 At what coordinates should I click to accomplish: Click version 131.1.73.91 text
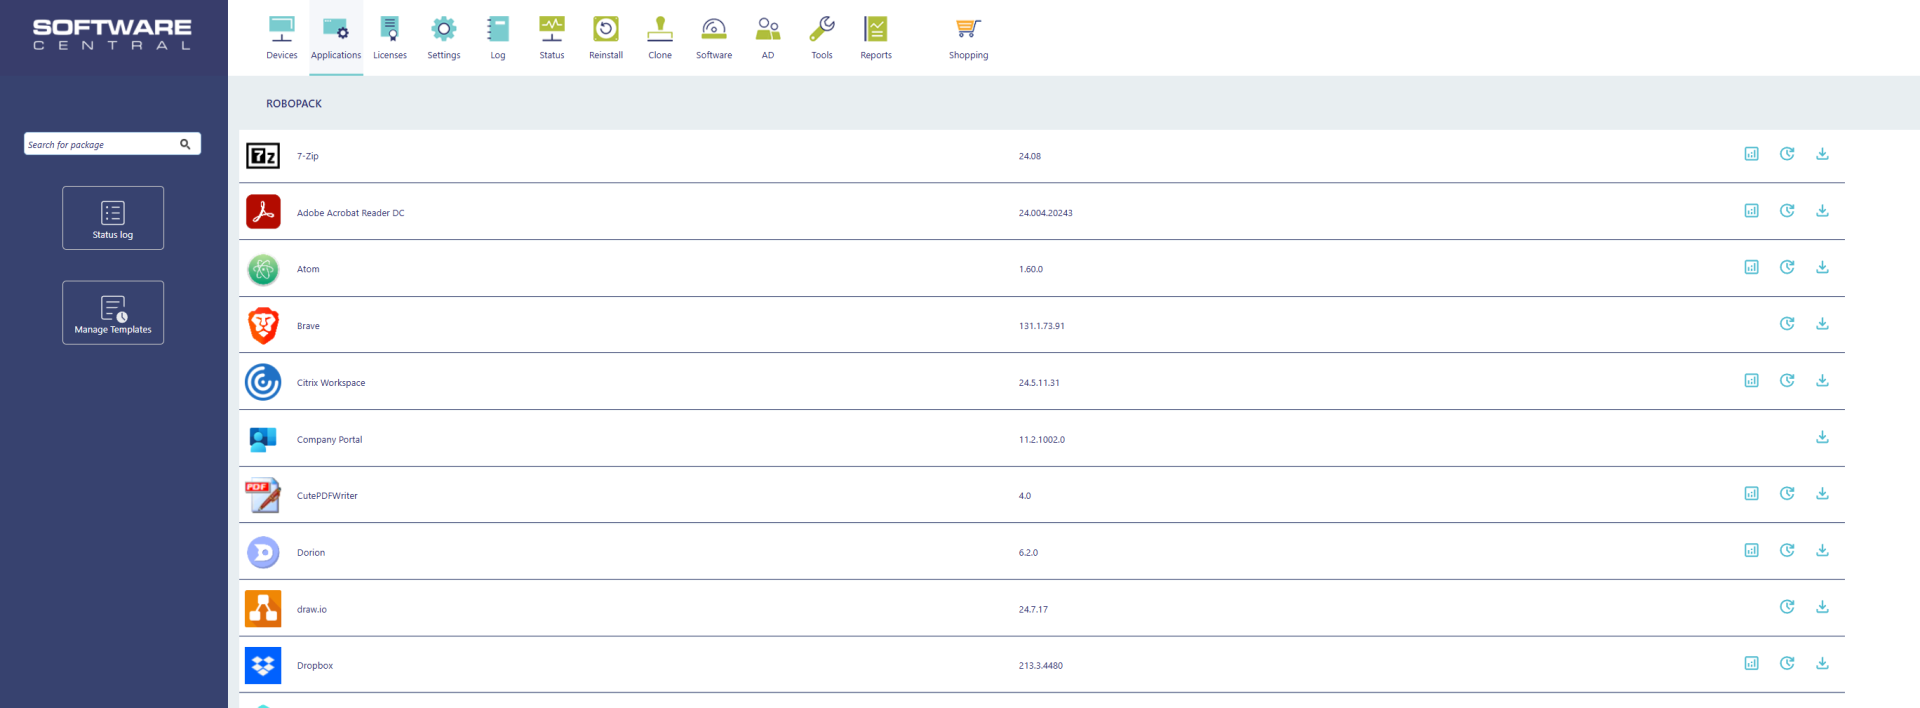pos(1042,326)
